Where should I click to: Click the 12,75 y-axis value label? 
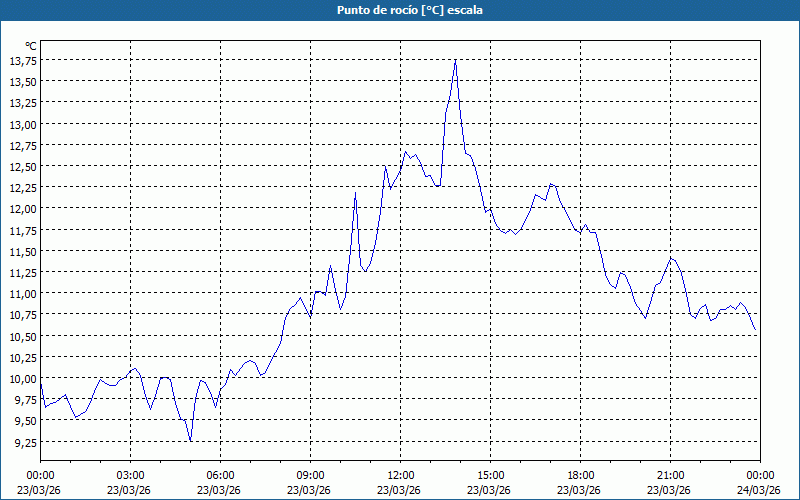[23, 145]
